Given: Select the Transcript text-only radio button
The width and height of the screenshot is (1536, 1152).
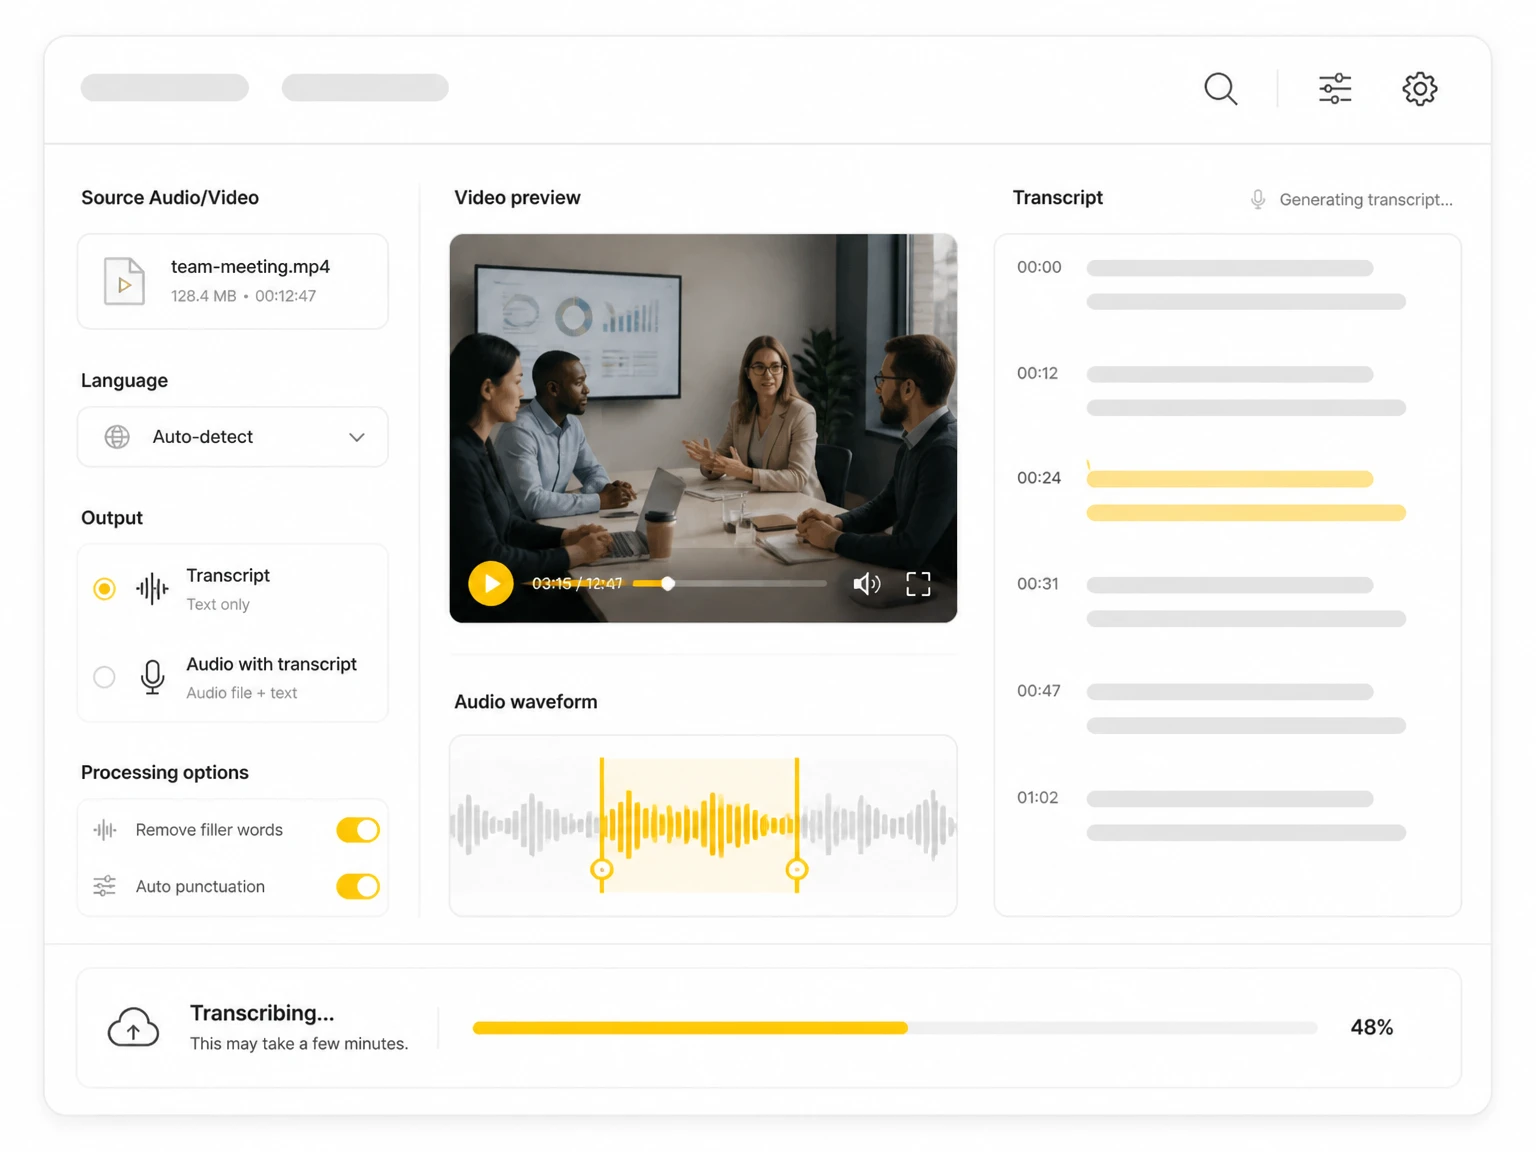Looking at the screenshot, I should pyautogui.click(x=104, y=589).
